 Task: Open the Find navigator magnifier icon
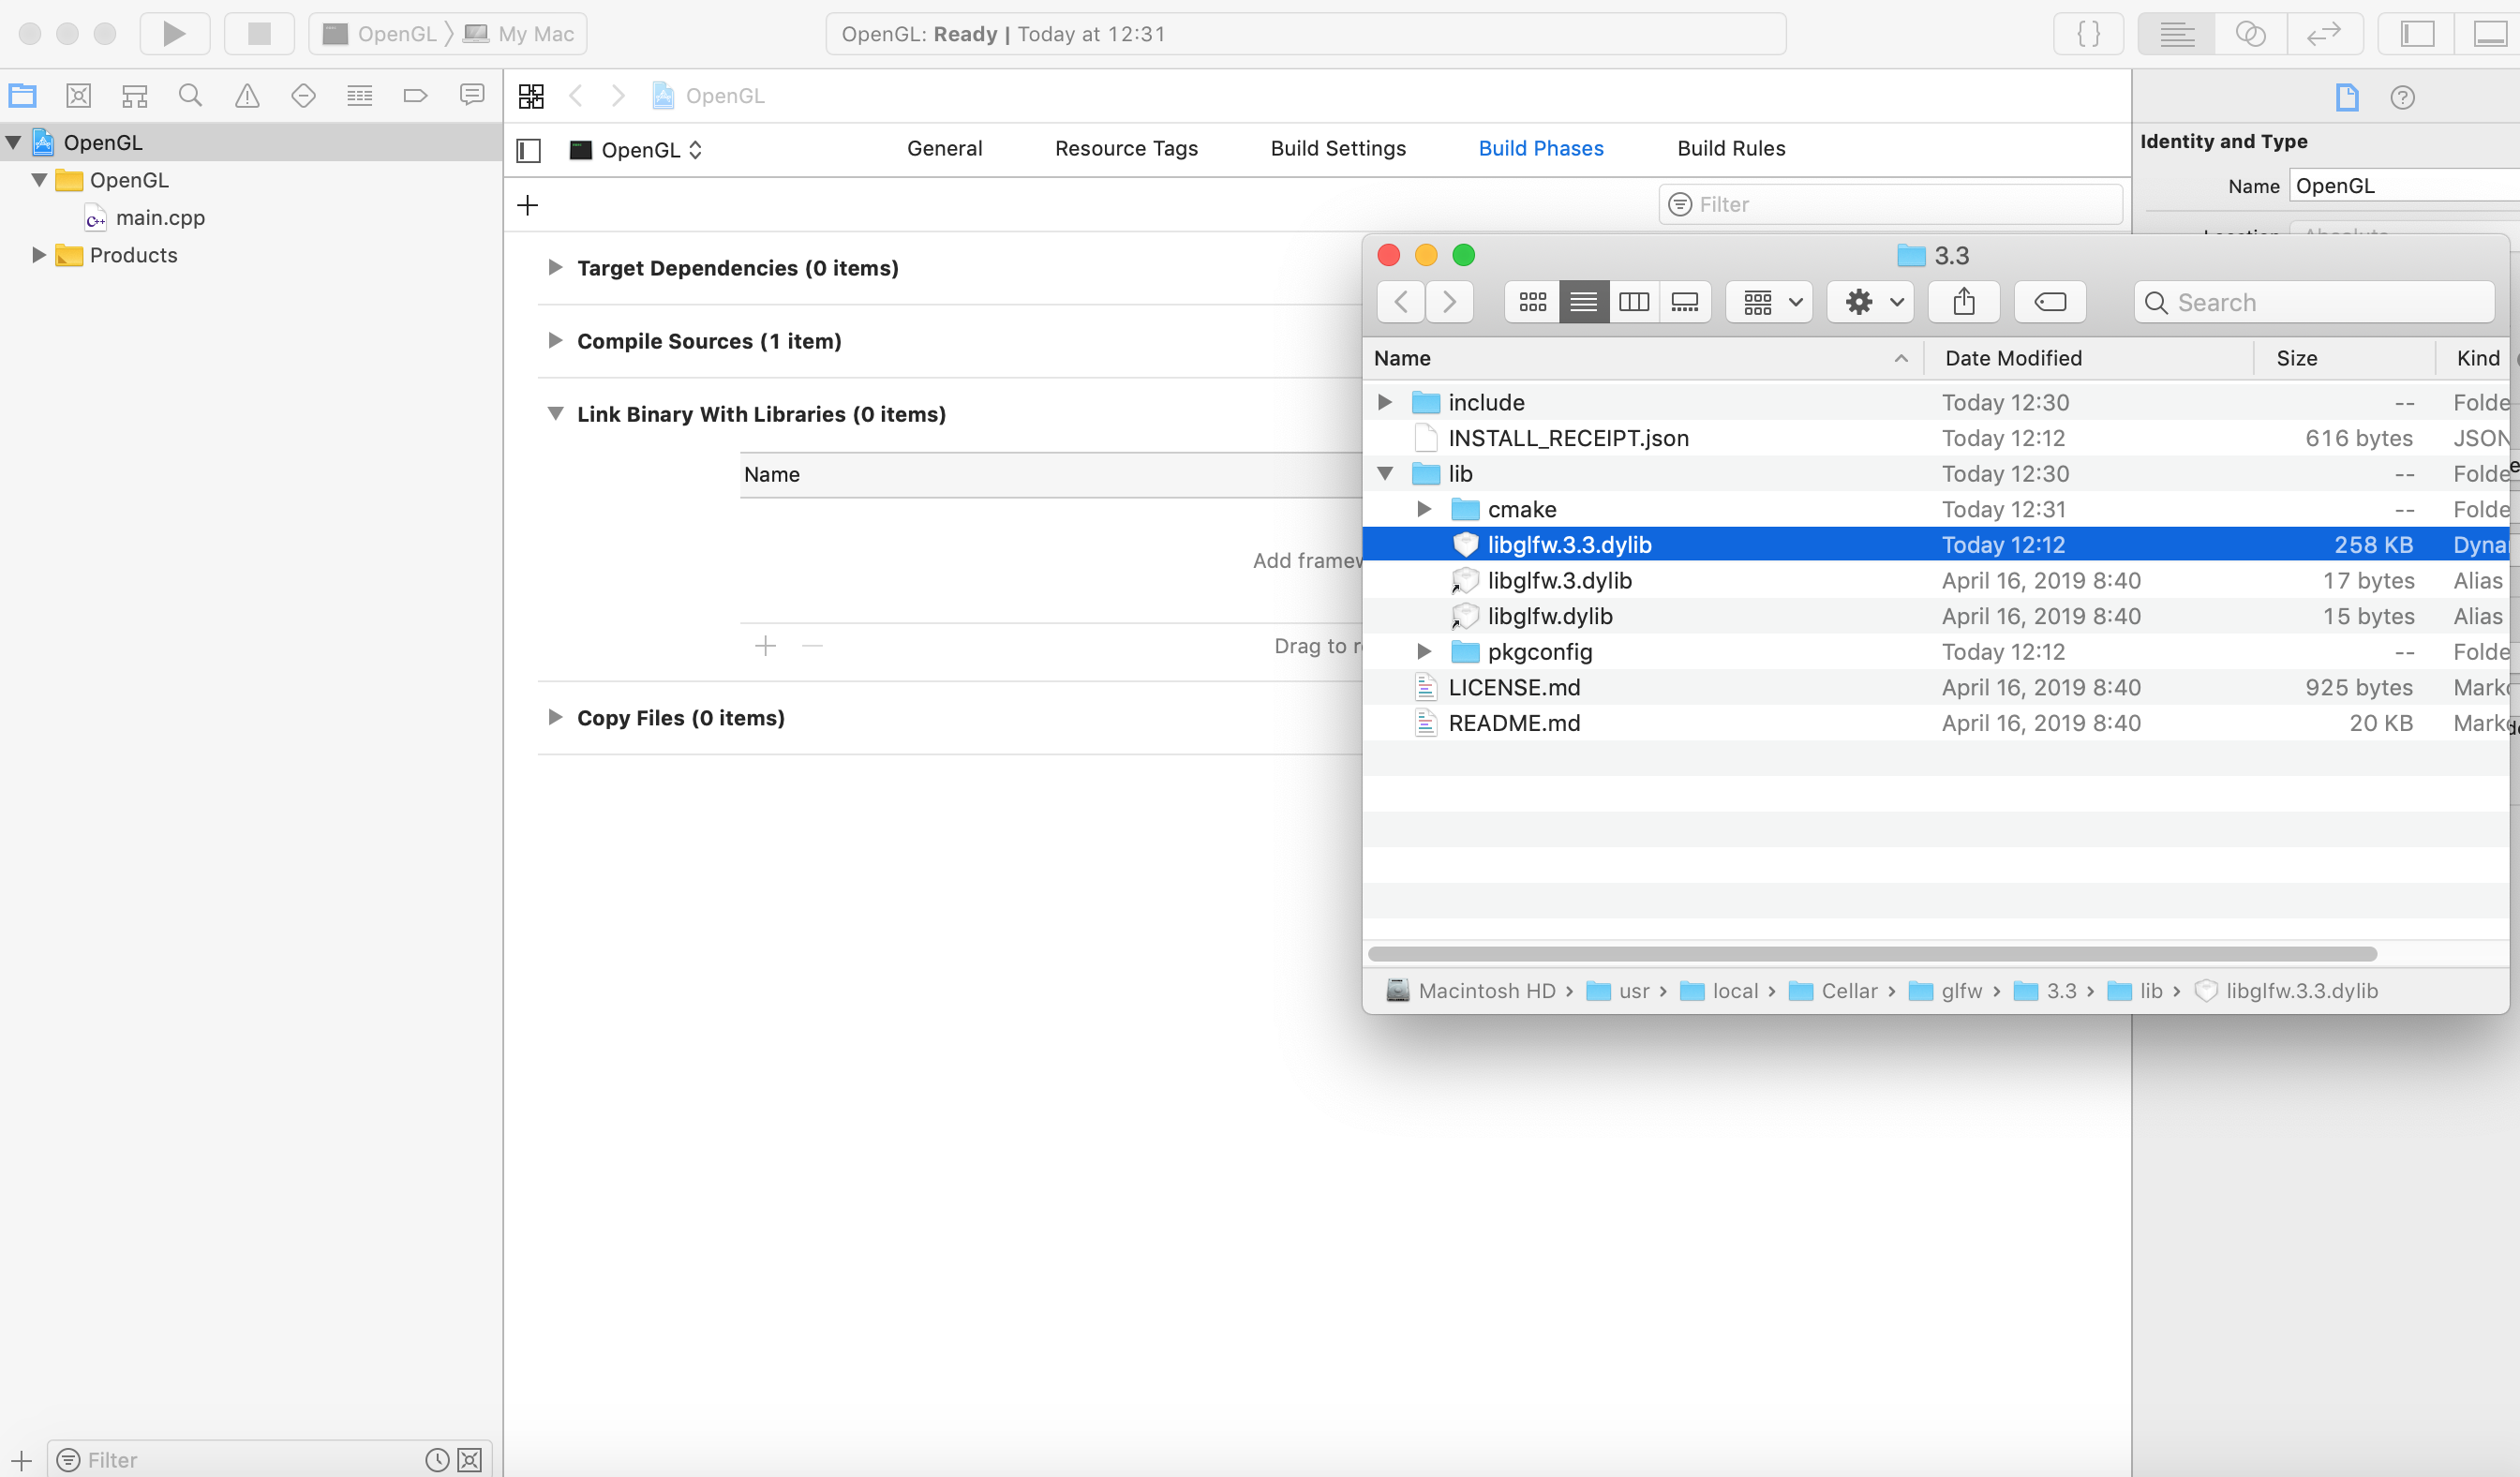(x=190, y=95)
